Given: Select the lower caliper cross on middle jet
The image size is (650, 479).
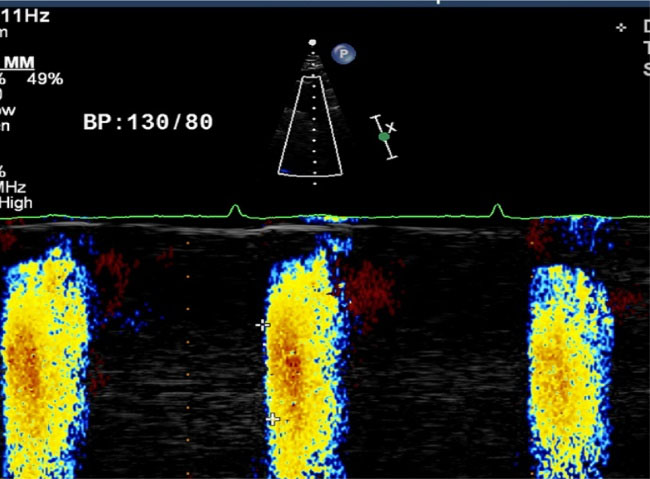Looking at the screenshot, I should coord(272,420).
